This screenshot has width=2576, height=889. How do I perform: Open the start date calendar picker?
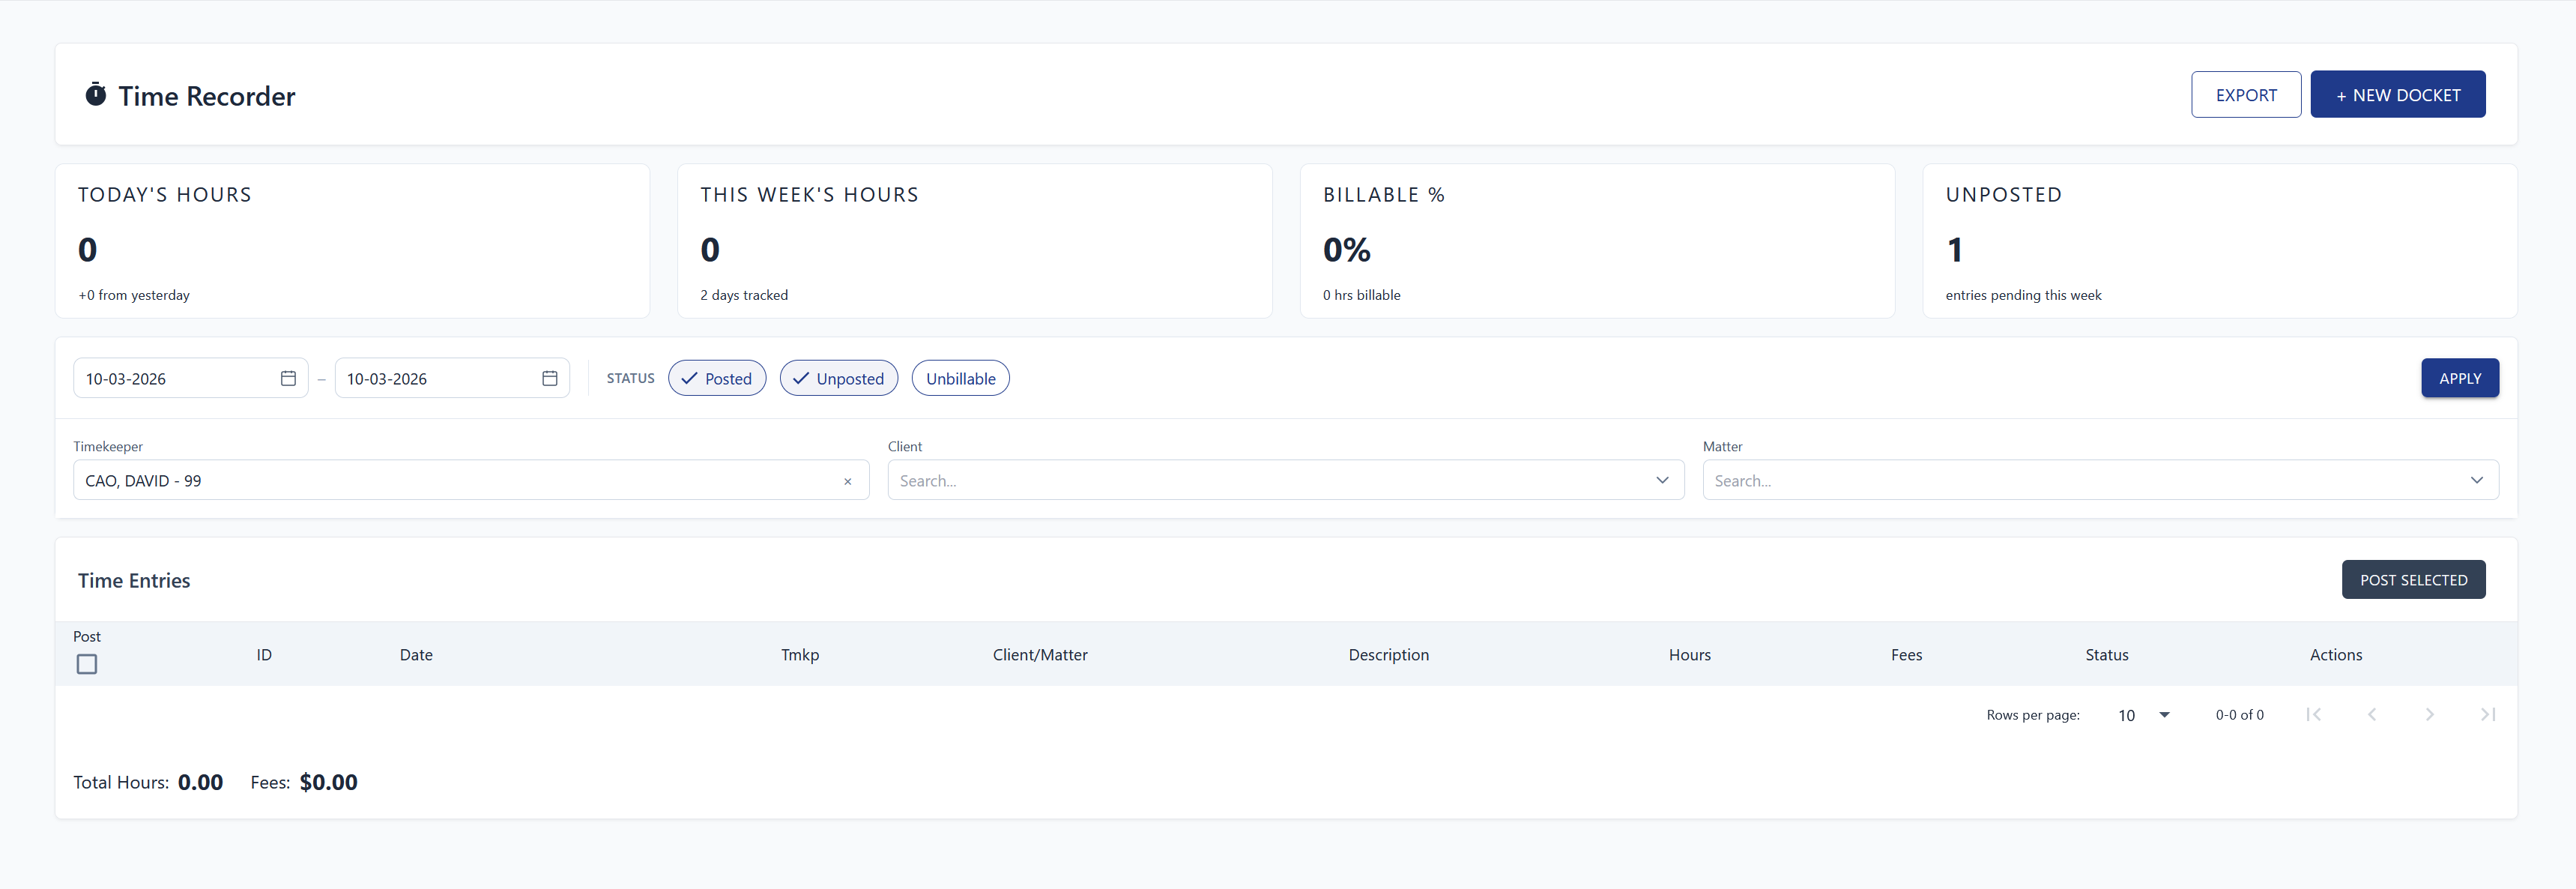click(x=288, y=378)
